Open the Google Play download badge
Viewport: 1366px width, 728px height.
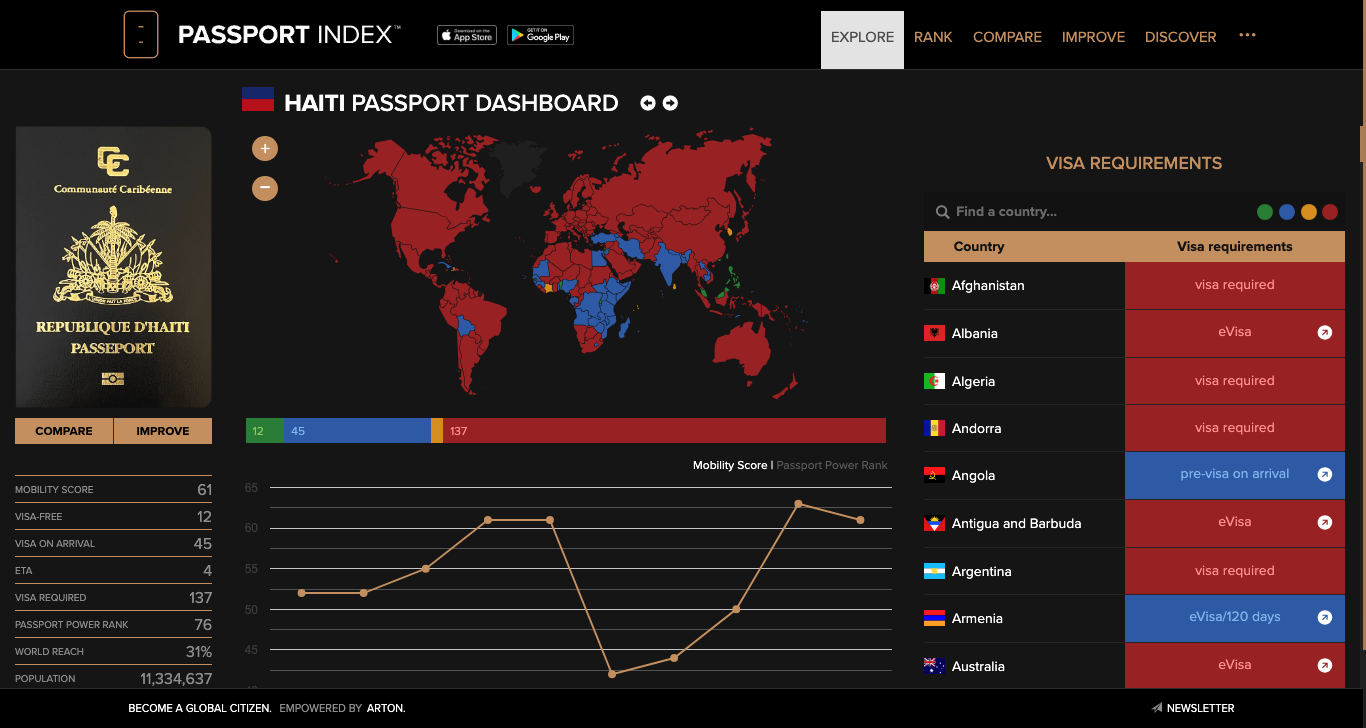[540, 35]
